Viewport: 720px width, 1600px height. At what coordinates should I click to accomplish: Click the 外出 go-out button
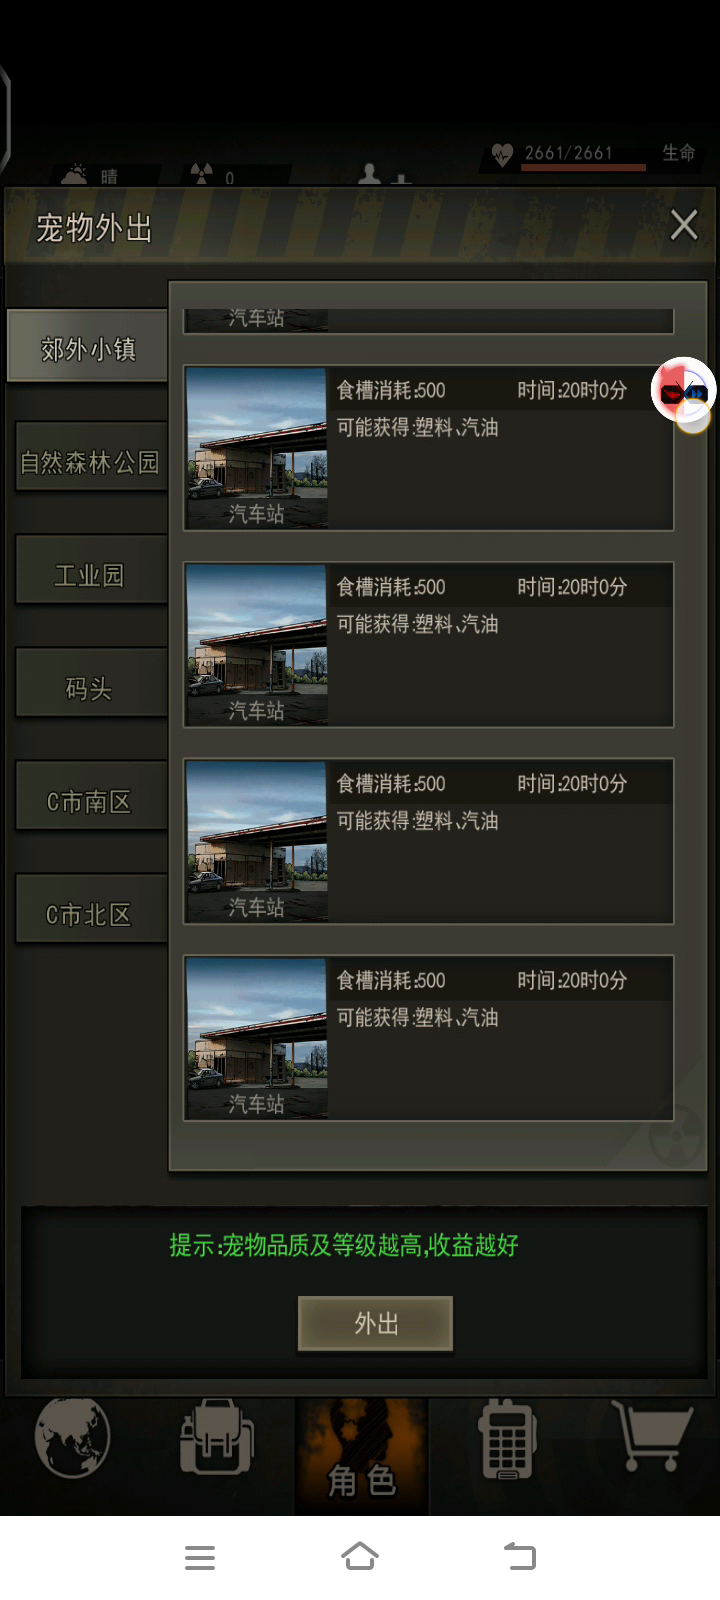click(x=376, y=1324)
